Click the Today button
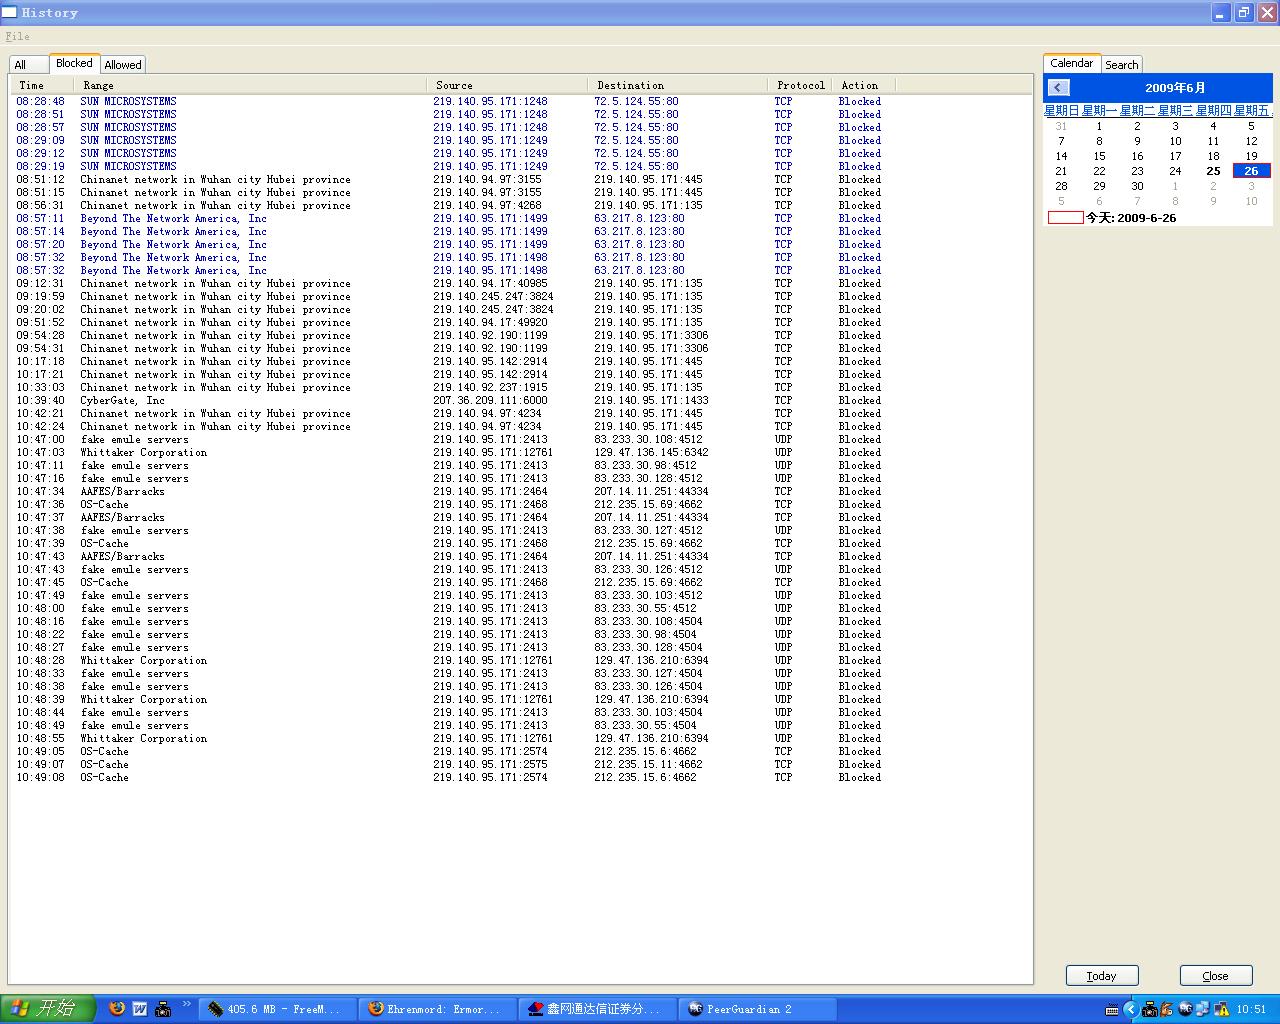1280x1024 pixels. point(1101,976)
